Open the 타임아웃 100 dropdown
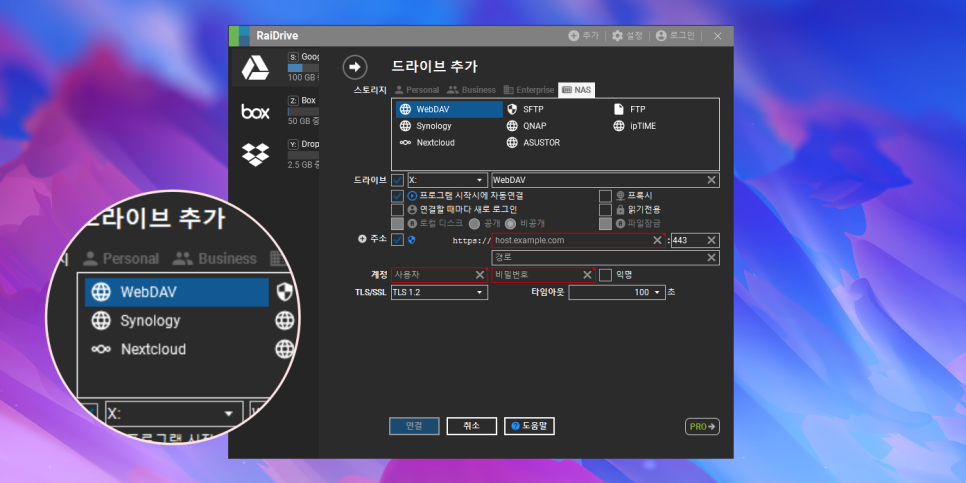 (x=617, y=292)
